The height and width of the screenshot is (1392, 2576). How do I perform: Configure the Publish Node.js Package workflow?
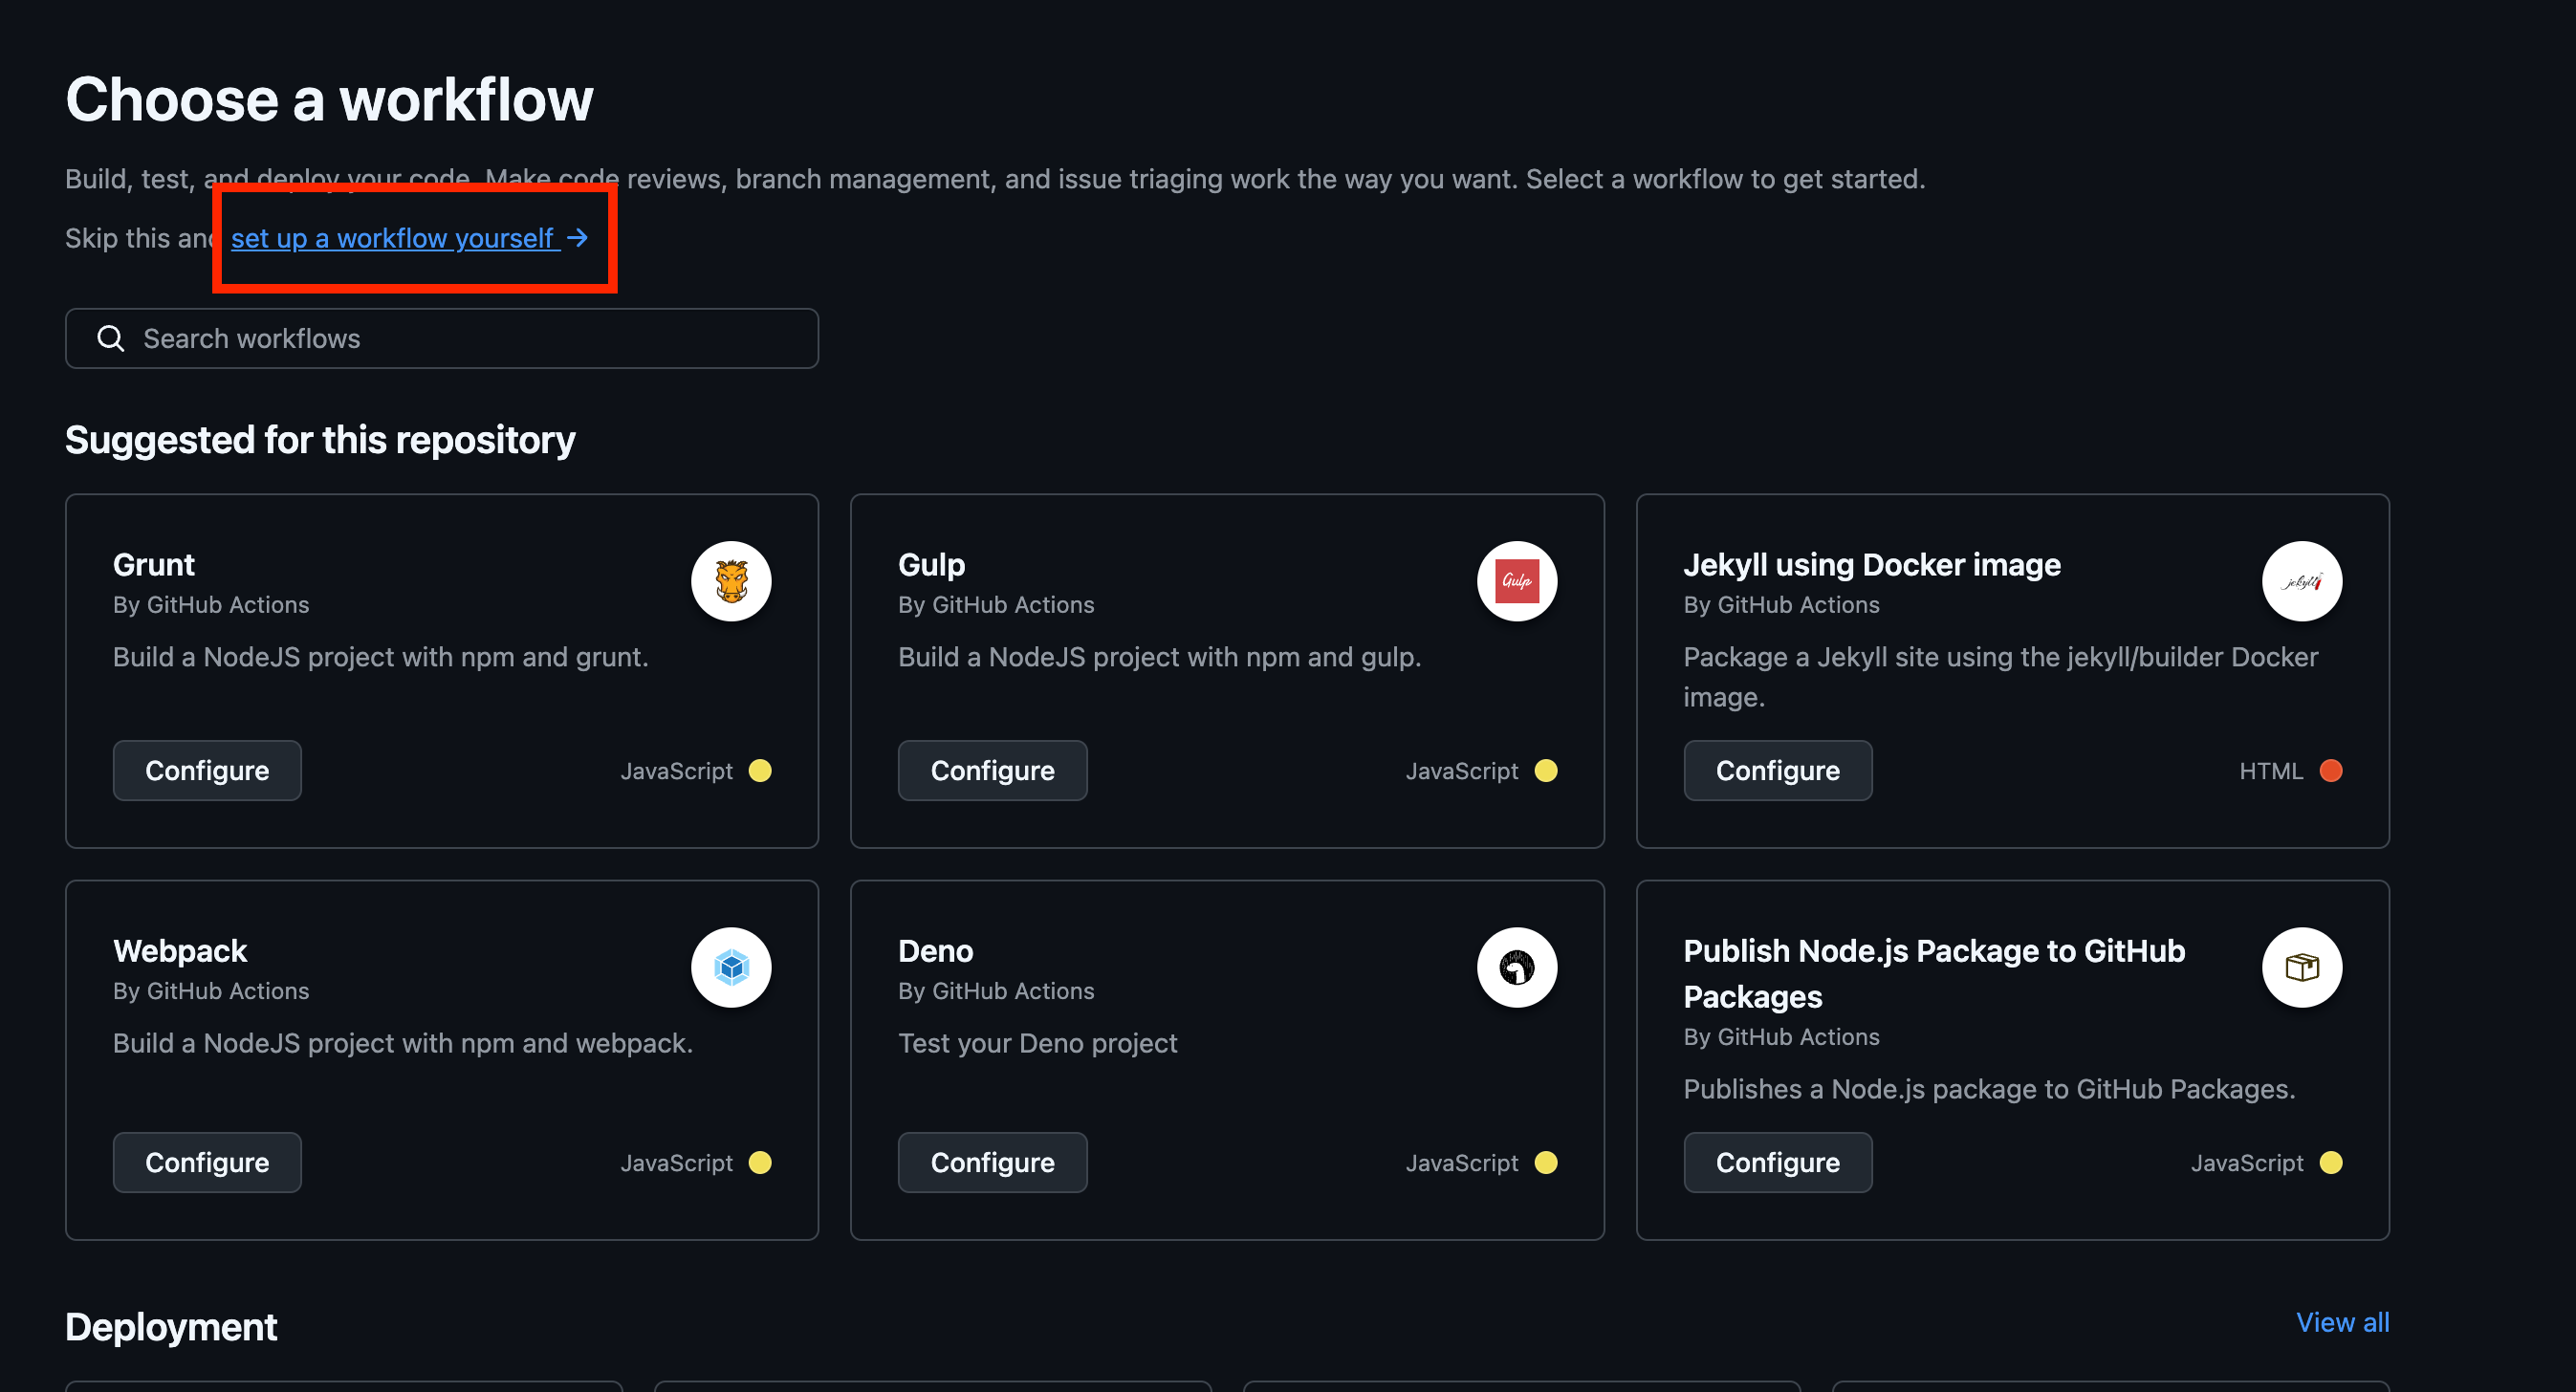1778,1163
